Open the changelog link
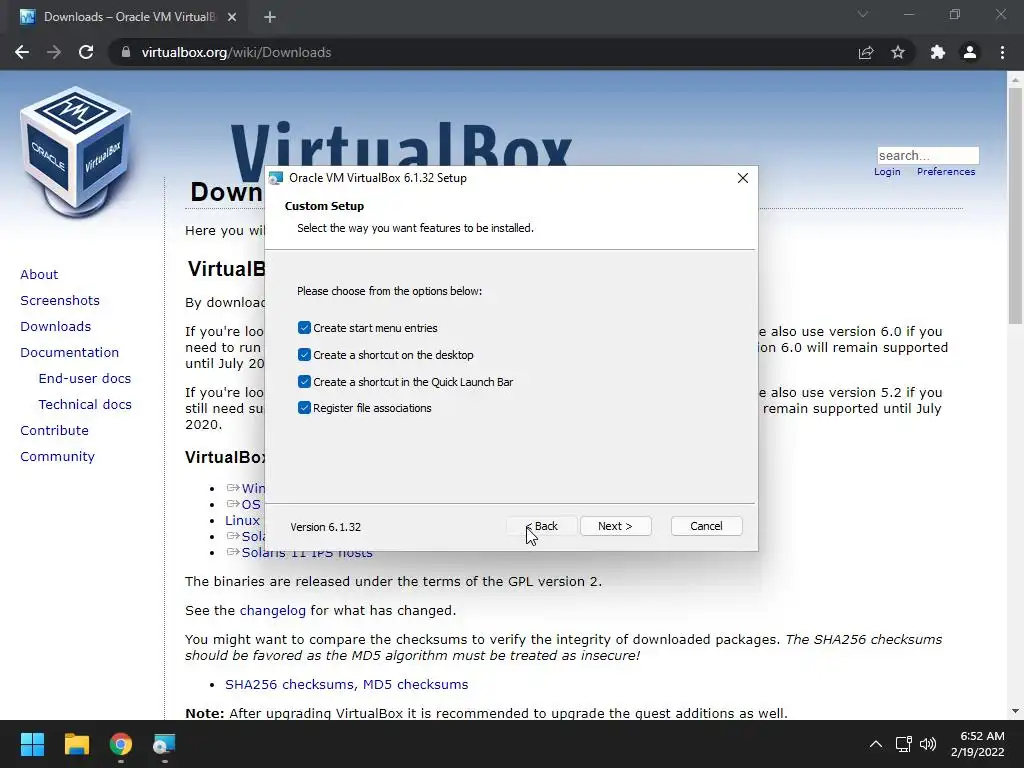 pyautogui.click(x=273, y=611)
